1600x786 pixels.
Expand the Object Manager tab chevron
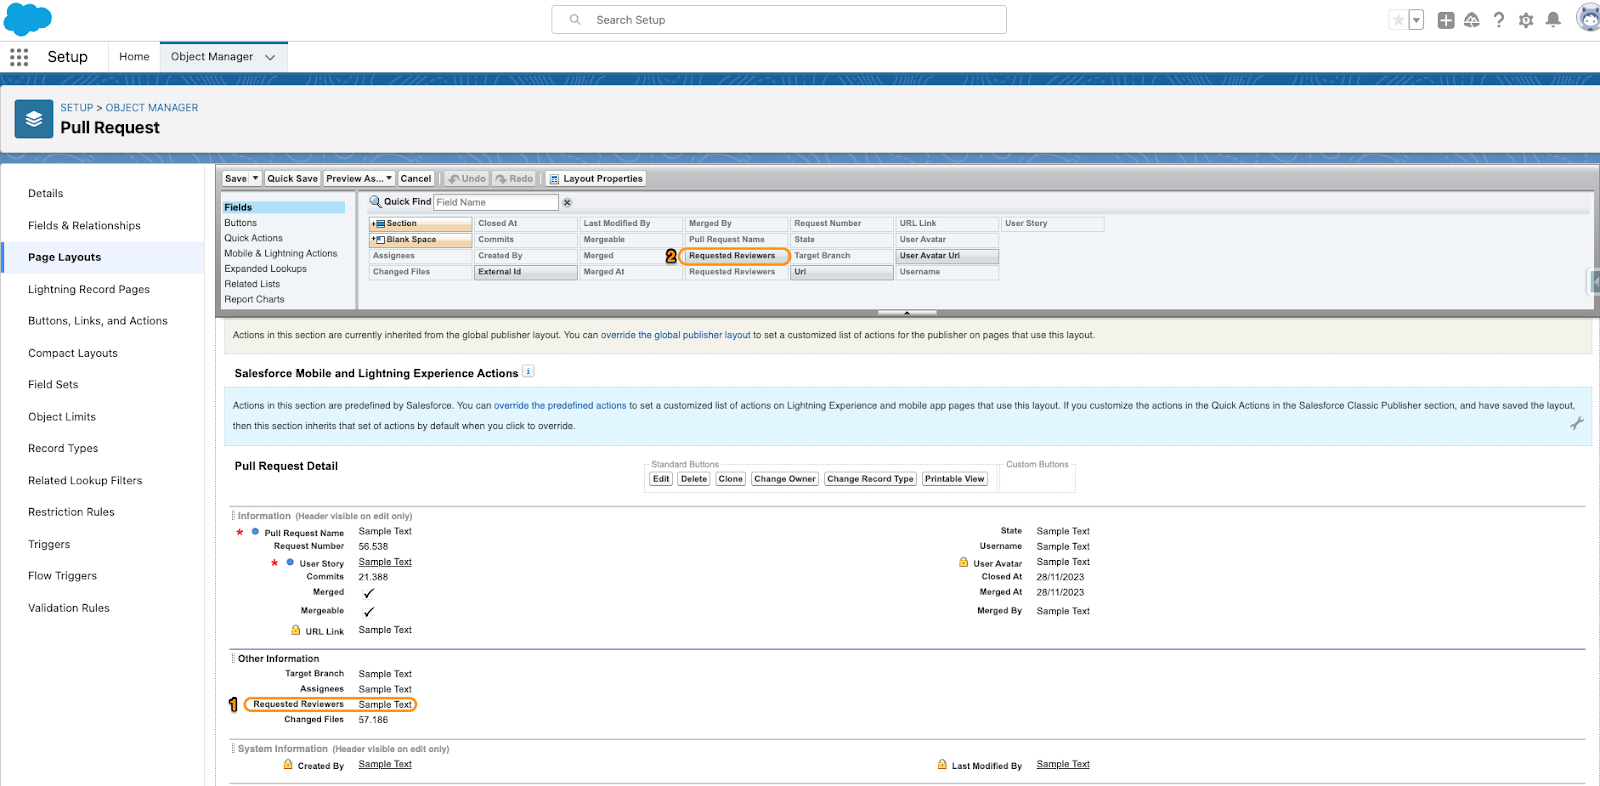(x=270, y=57)
